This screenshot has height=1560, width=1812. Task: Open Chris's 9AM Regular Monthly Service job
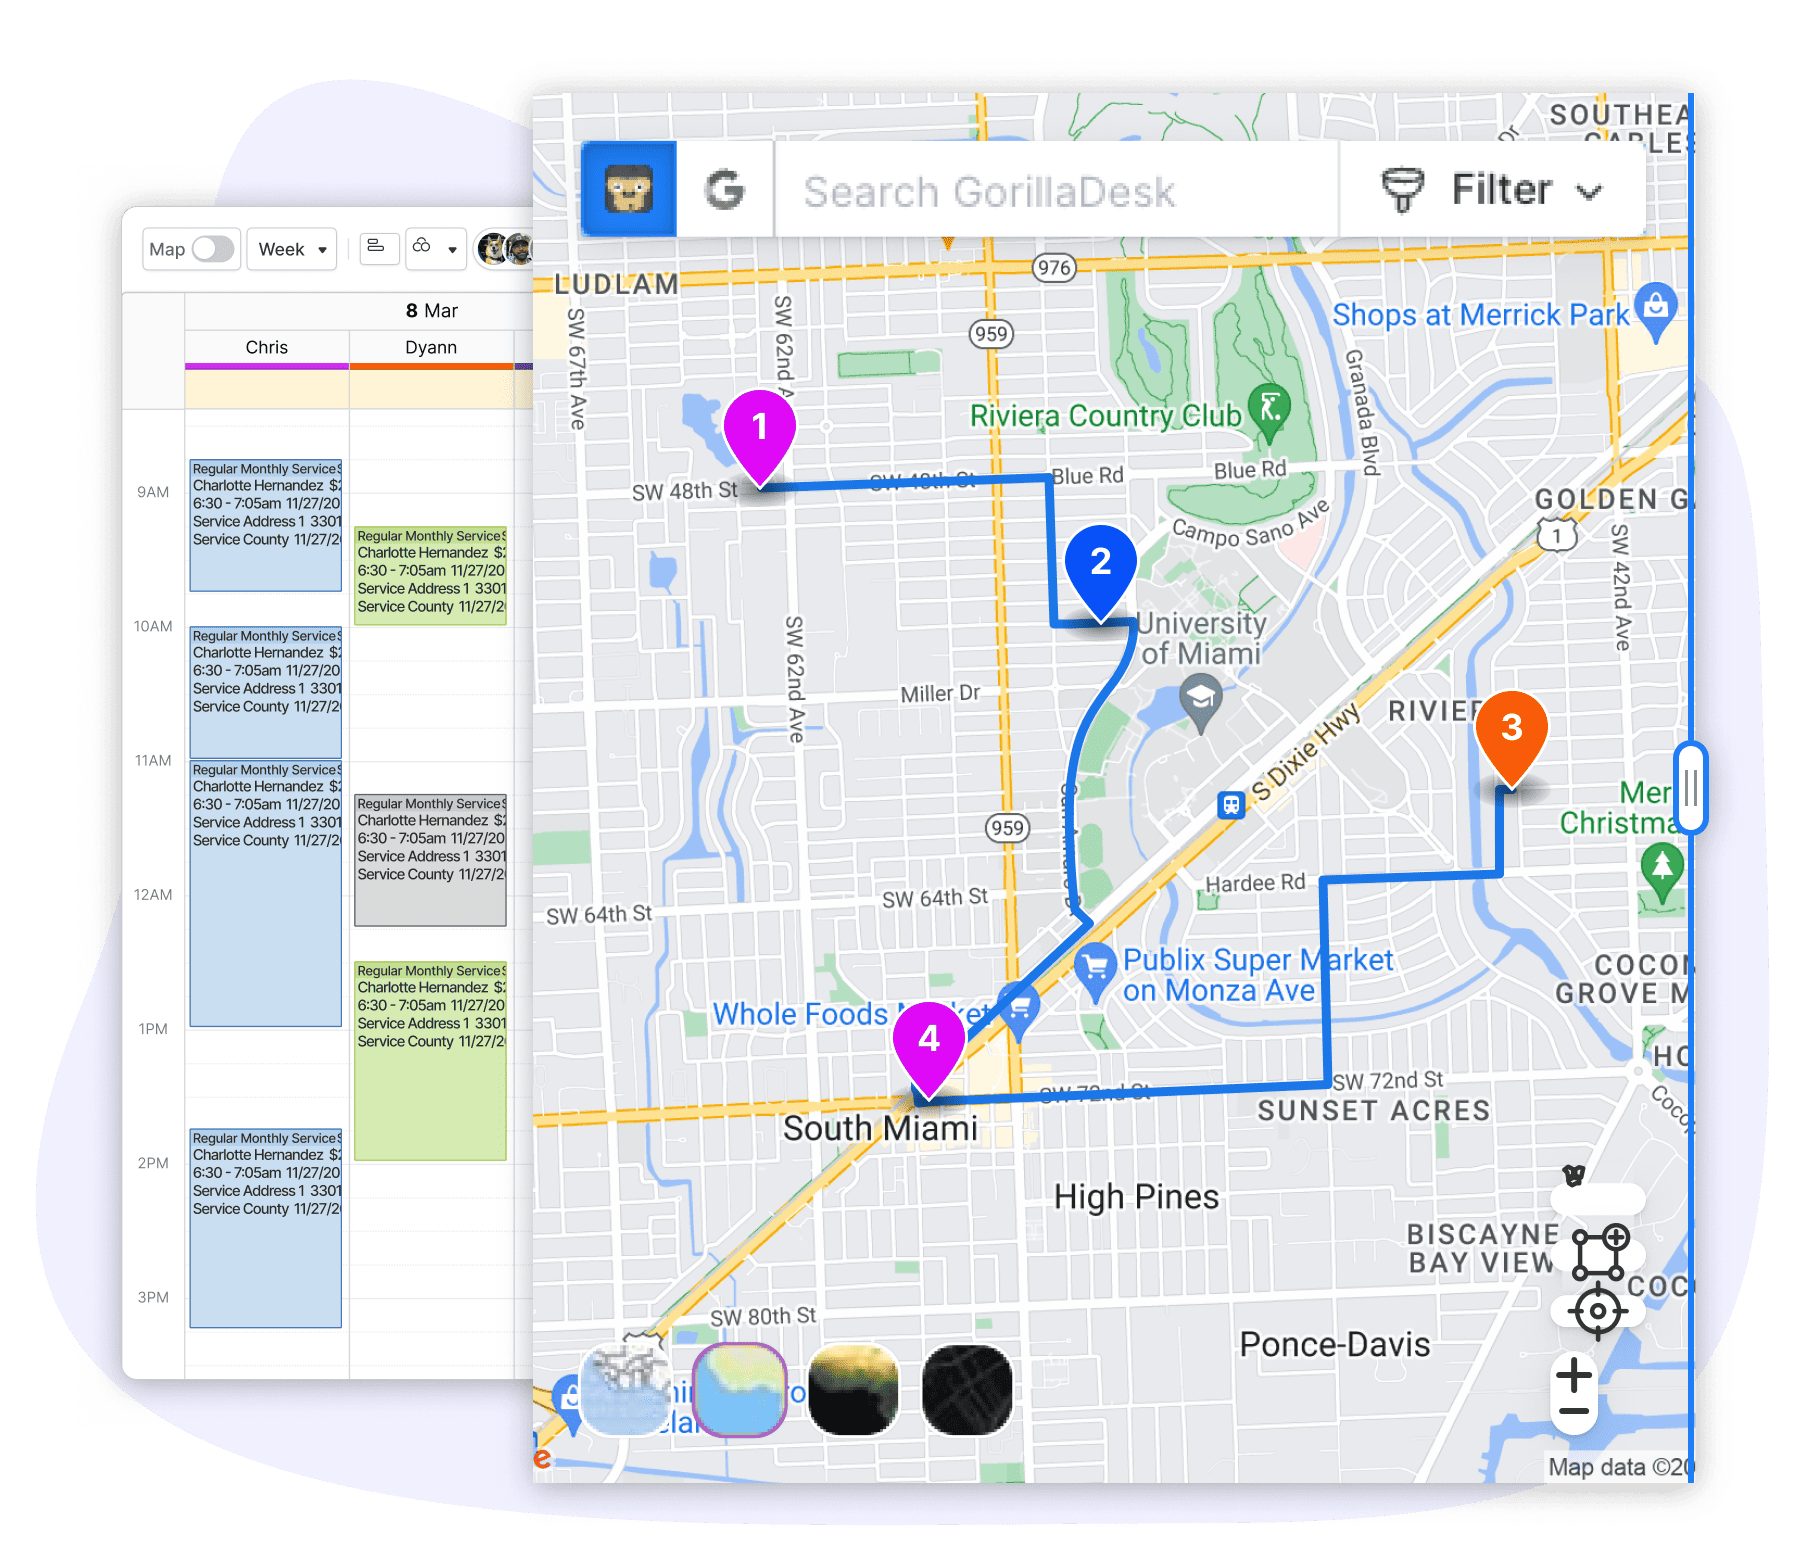(x=266, y=525)
